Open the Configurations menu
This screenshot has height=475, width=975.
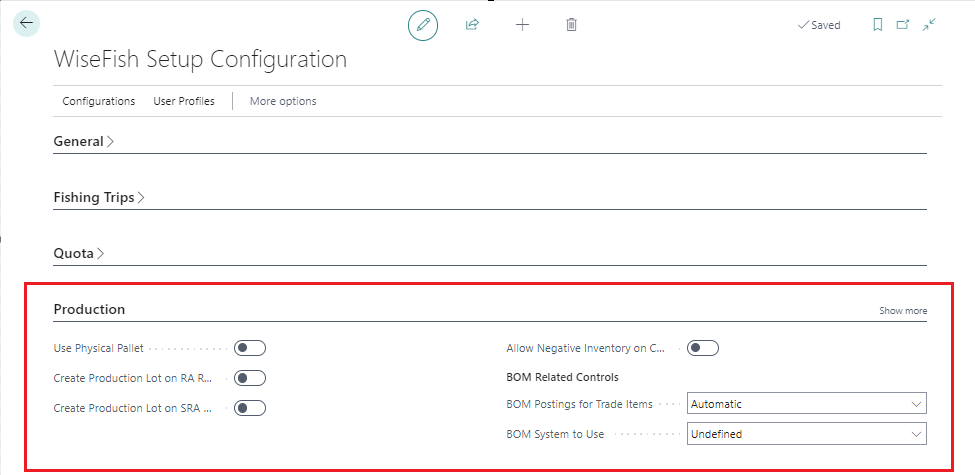coord(98,101)
